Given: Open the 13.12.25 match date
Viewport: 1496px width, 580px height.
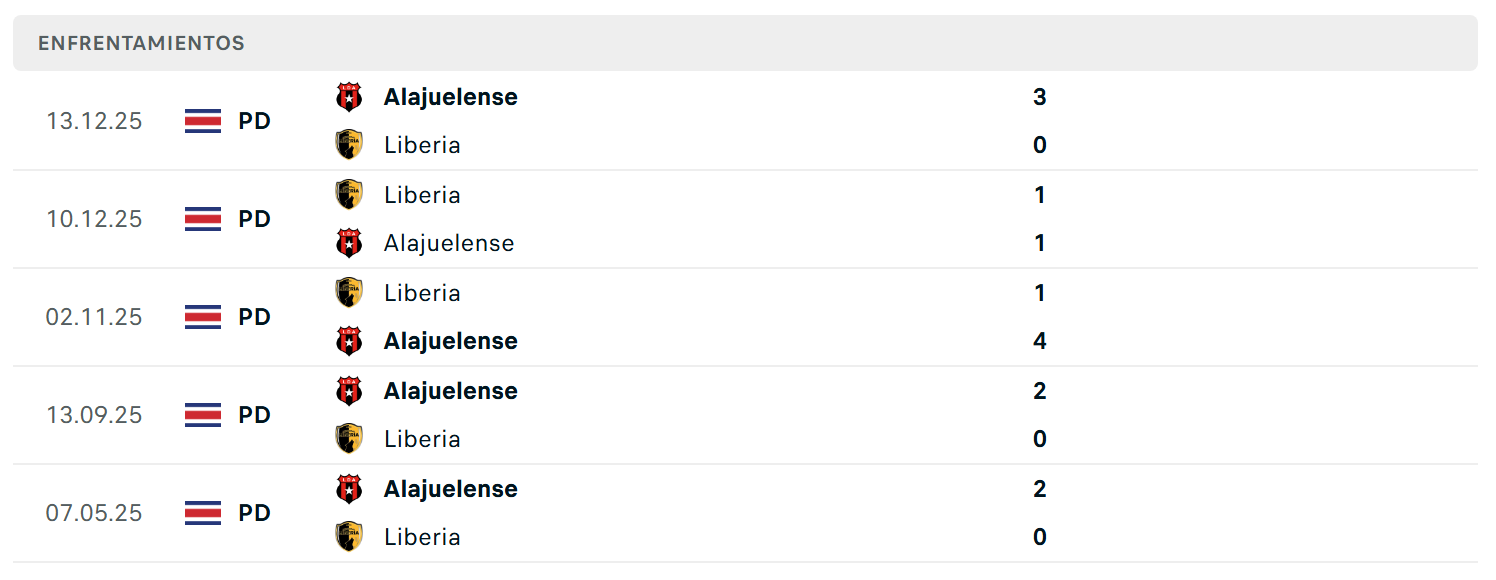Looking at the screenshot, I should tap(94, 121).
